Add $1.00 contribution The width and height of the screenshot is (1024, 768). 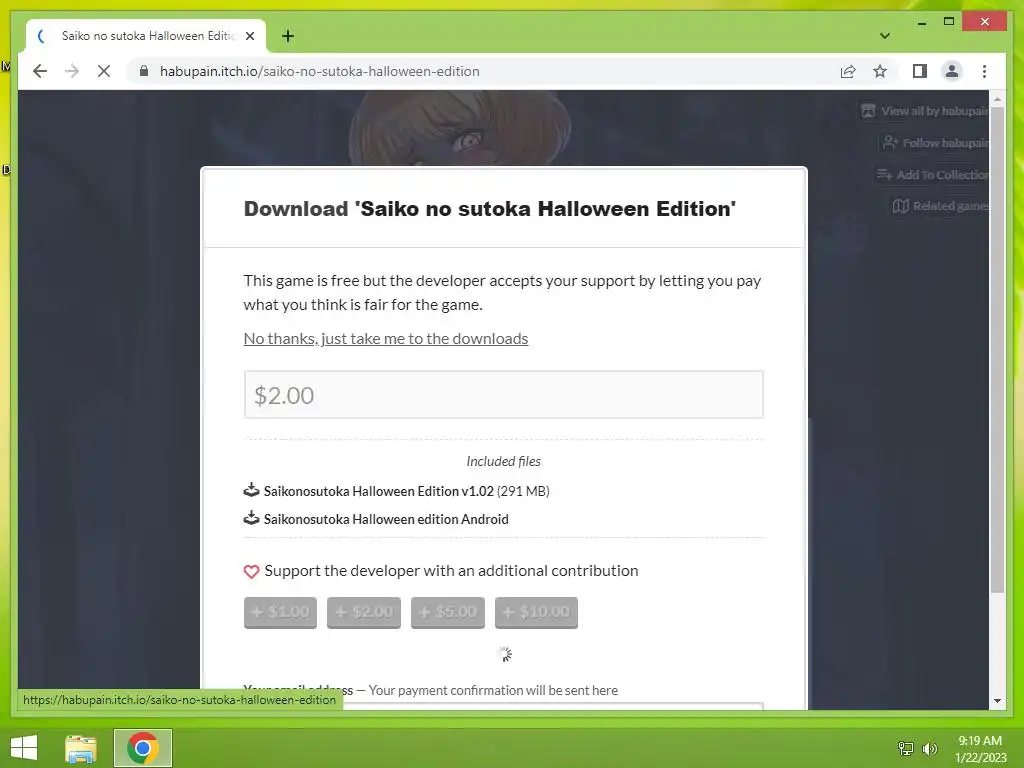click(x=280, y=613)
